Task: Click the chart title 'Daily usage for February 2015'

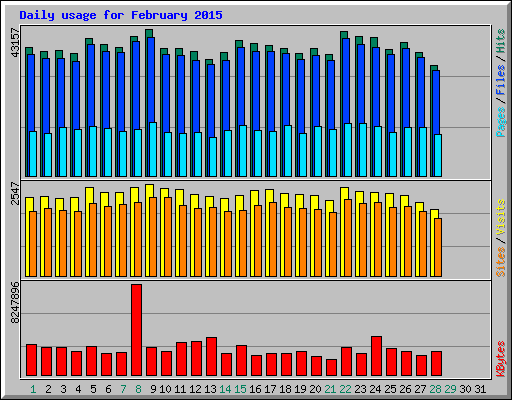Action: (121, 15)
